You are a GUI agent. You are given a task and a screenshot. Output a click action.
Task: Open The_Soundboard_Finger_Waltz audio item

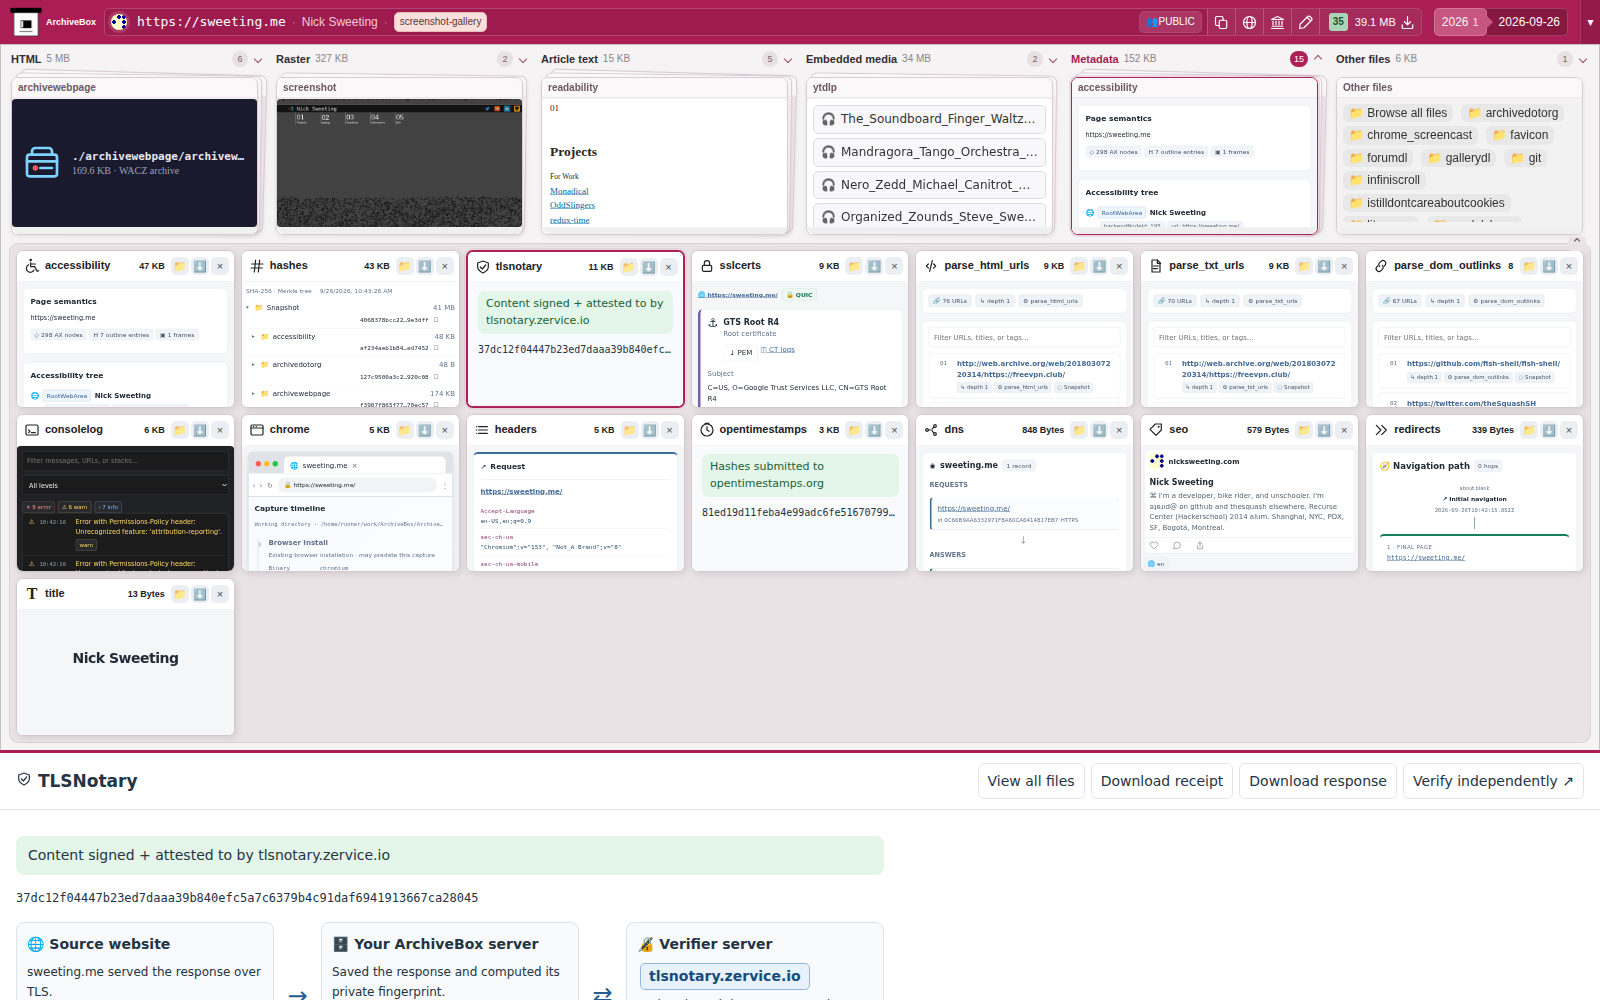click(929, 119)
